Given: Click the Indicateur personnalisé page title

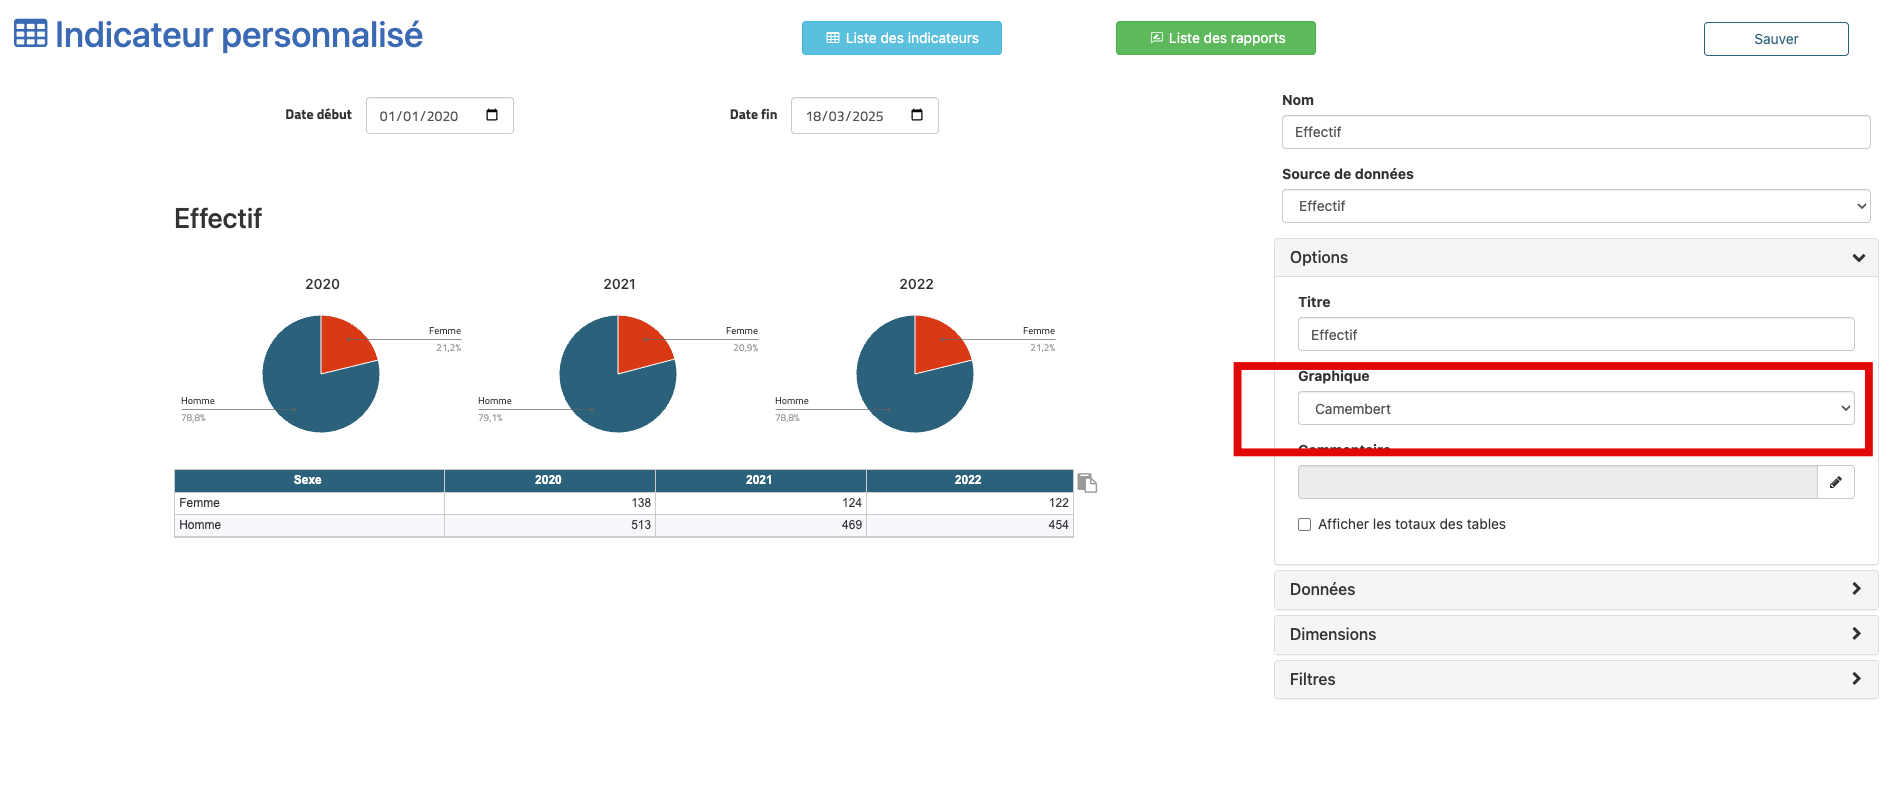Looking at the screenshot, I should 239,35.
